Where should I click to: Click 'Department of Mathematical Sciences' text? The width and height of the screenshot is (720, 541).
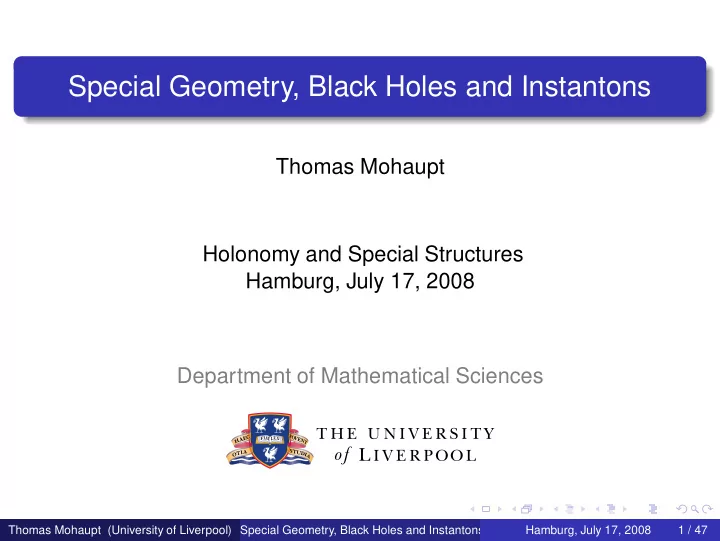360,376
